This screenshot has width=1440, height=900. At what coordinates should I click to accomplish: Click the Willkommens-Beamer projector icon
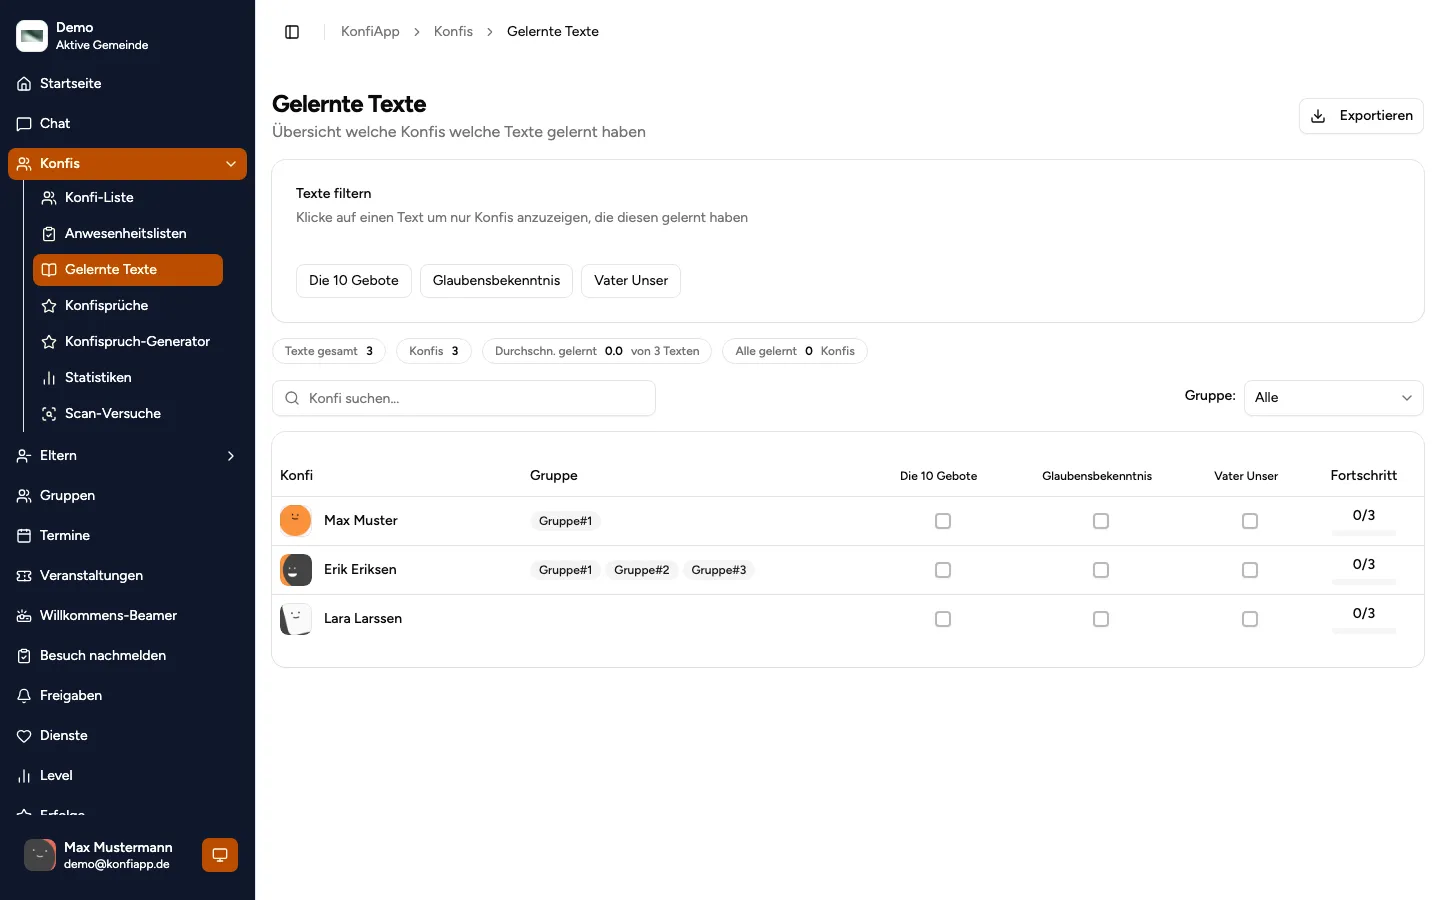point(24,616)
